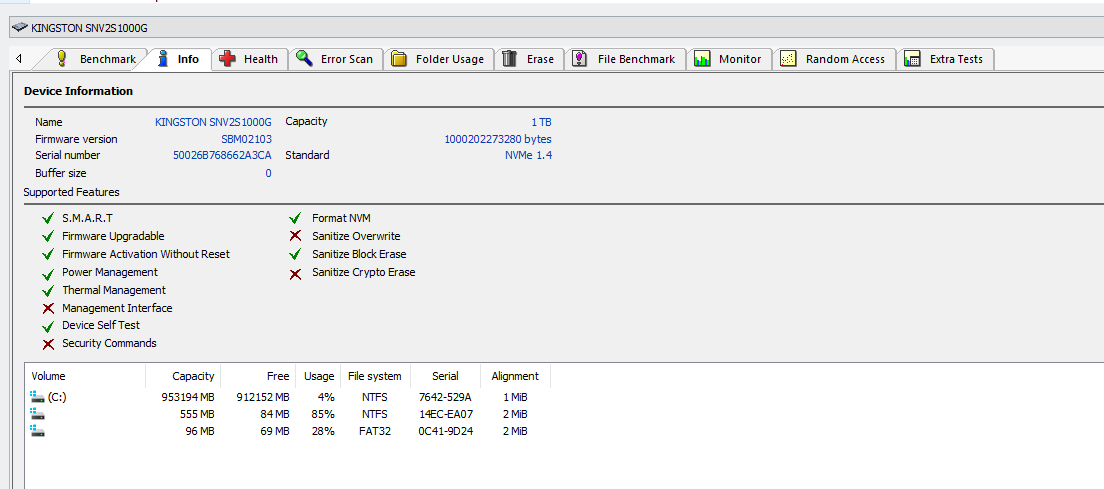Click the volume serial 14EC-EA07
The width and height of the screenshot is (1104, 489).
coord(445,414)
